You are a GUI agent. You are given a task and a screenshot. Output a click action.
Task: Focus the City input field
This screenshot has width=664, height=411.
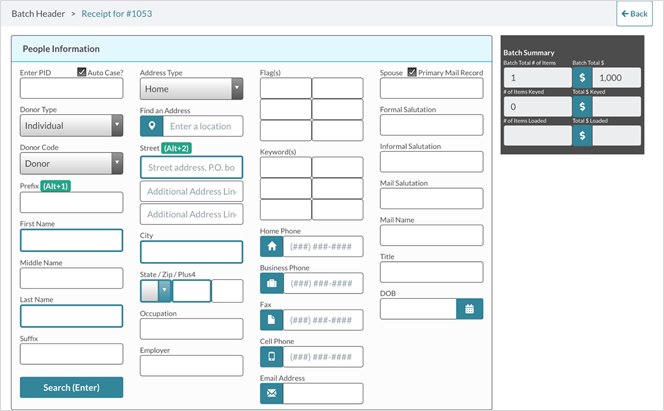(191, 252)
